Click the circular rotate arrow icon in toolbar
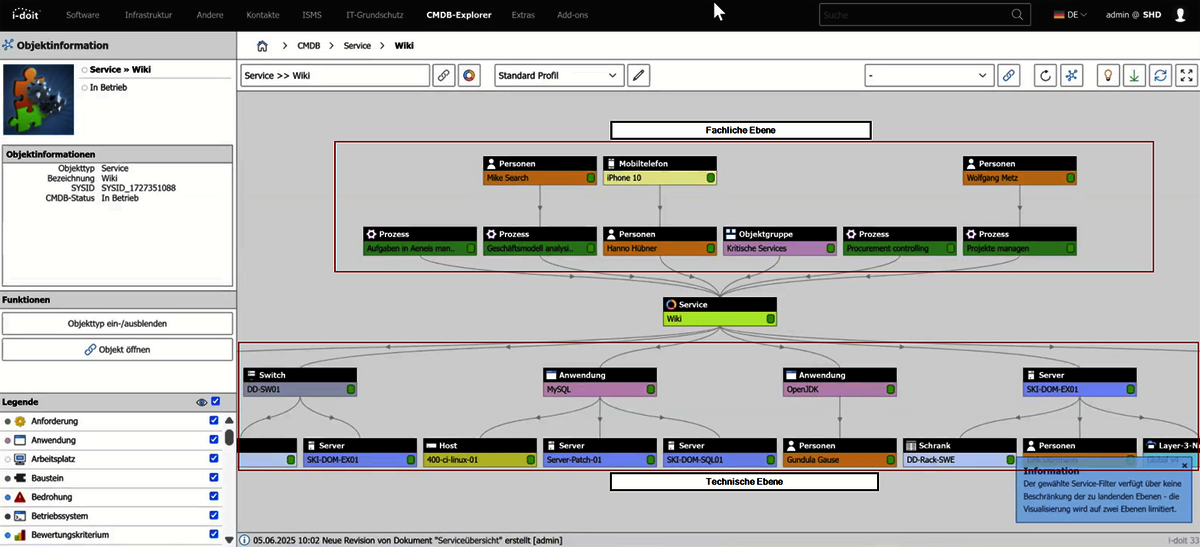The image size is (1200, 547). (x=1046, y=76)
